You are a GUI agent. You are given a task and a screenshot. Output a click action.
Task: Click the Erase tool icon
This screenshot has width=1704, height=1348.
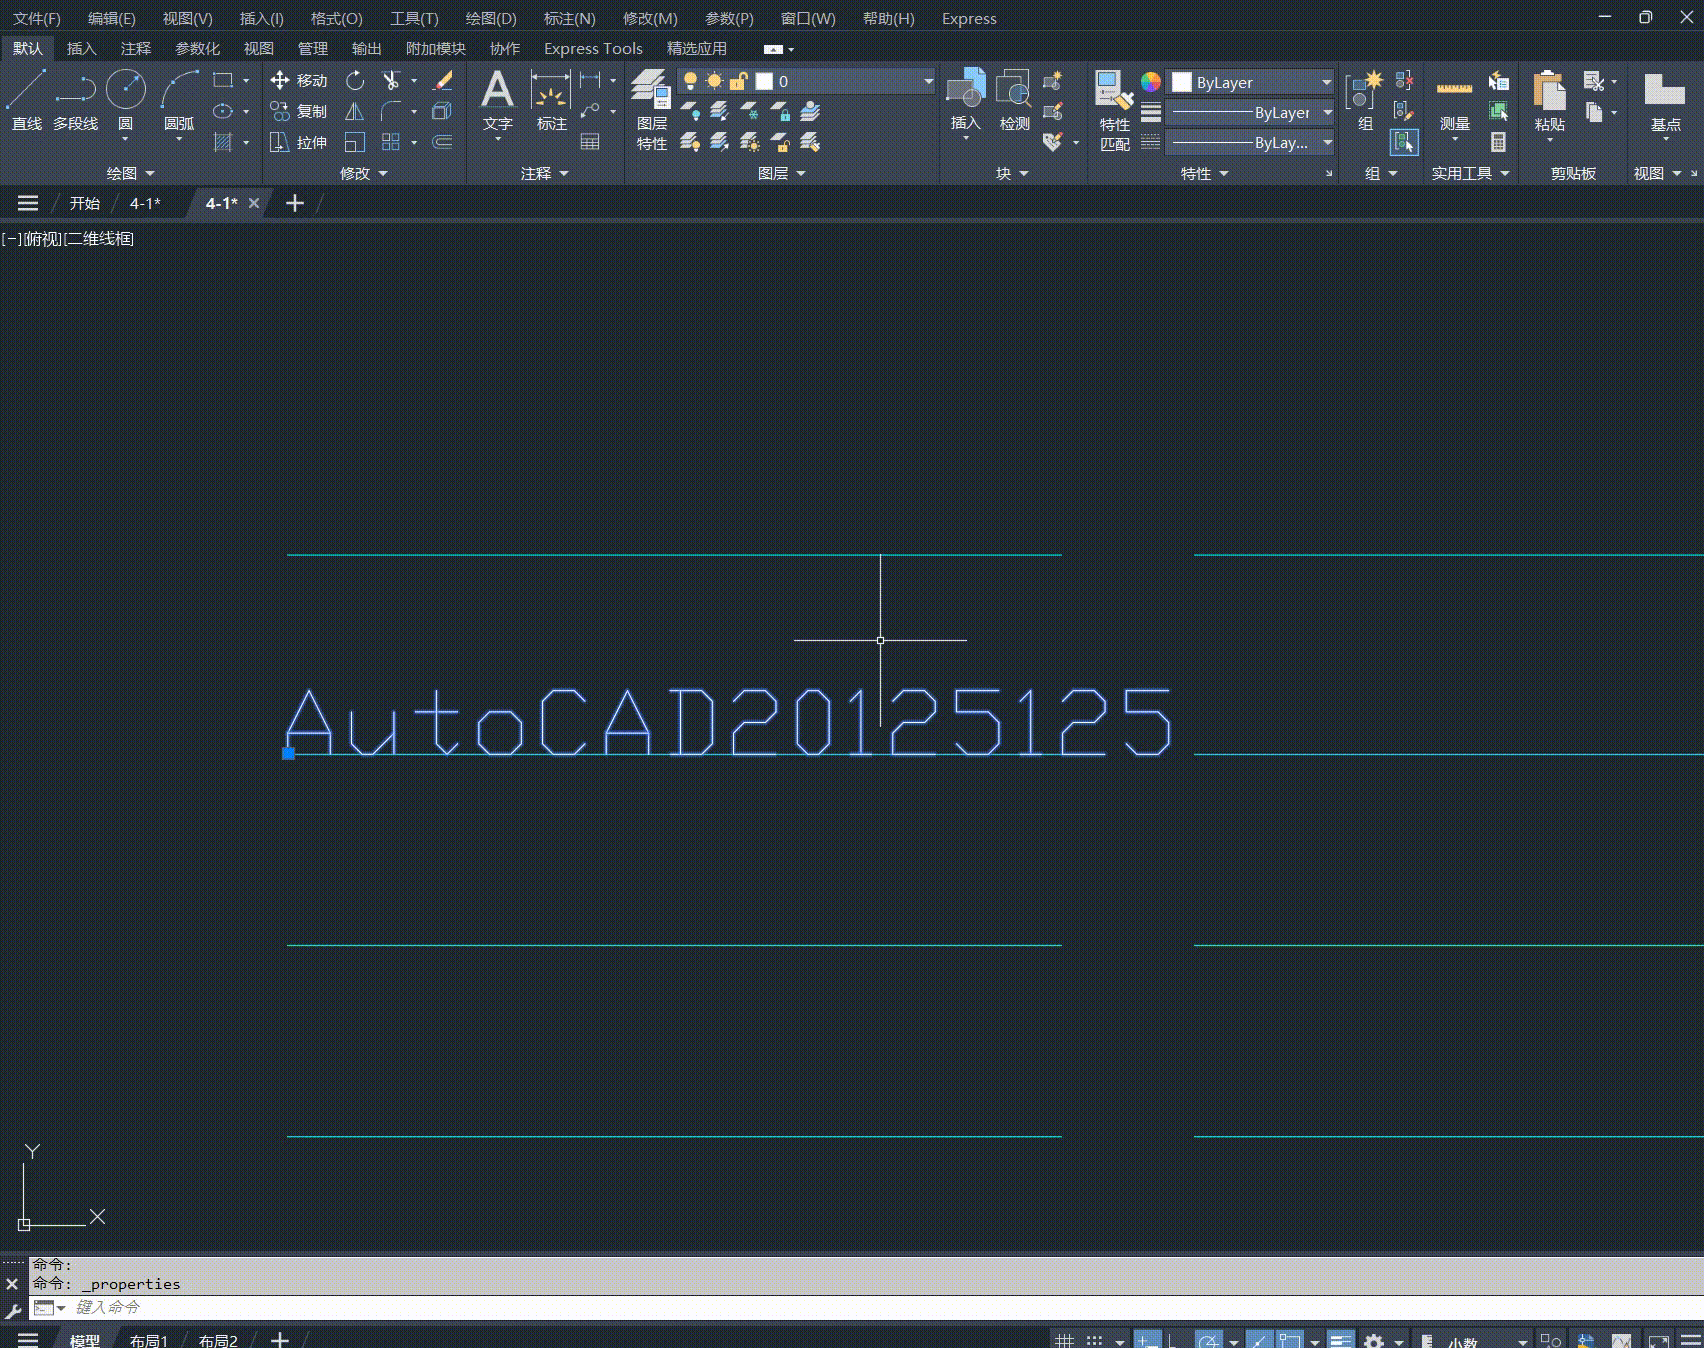(x=443, y=81)
